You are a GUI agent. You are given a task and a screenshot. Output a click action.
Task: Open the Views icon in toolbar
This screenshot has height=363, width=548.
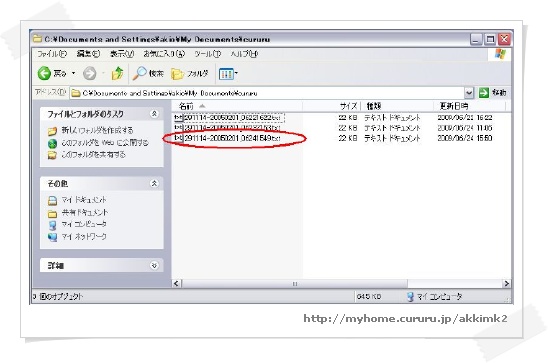click(x=228, y=74)
